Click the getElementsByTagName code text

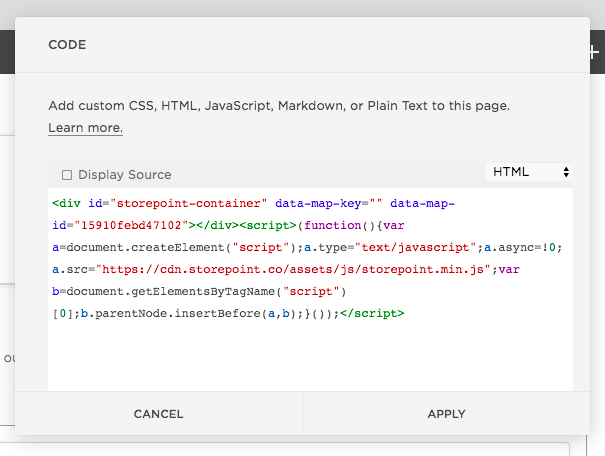[203, 291]
